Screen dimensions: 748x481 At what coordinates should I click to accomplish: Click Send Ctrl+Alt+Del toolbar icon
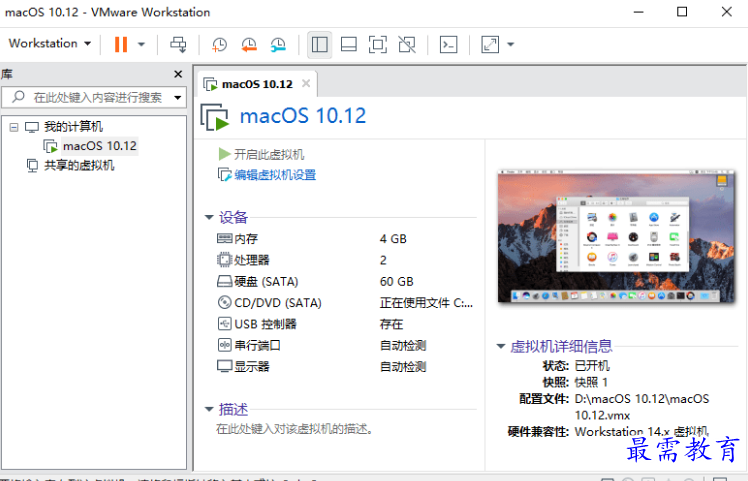178,44
